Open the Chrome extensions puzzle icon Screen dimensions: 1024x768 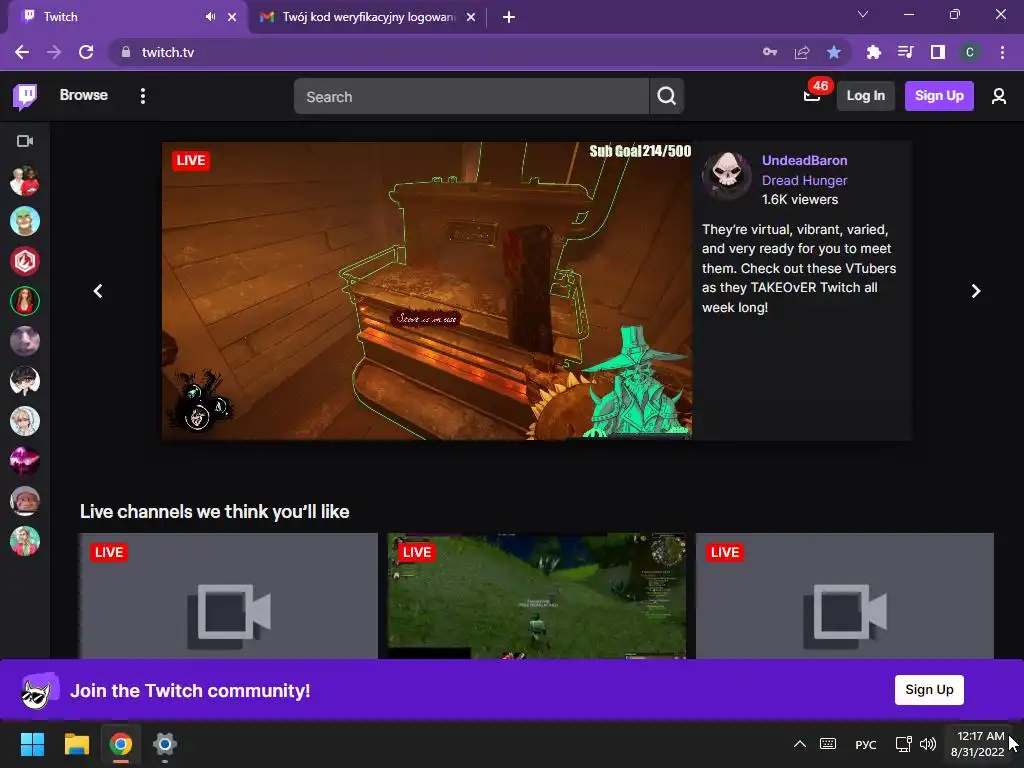(x=874, y=52)
